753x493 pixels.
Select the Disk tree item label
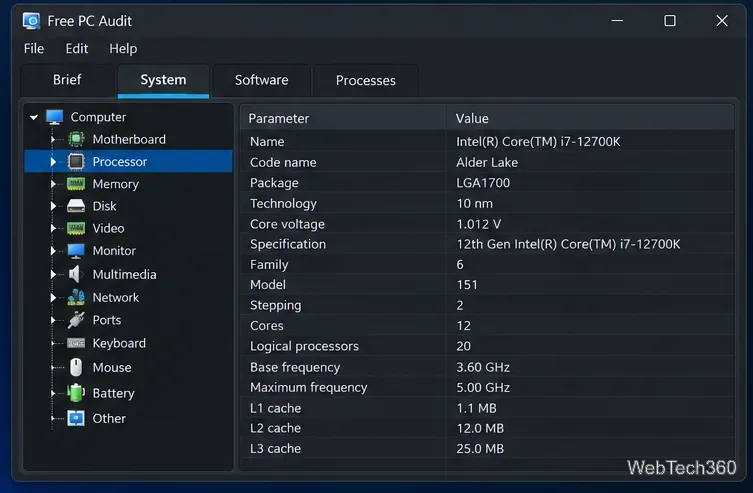pyautogui.click(x=104, y=206)
